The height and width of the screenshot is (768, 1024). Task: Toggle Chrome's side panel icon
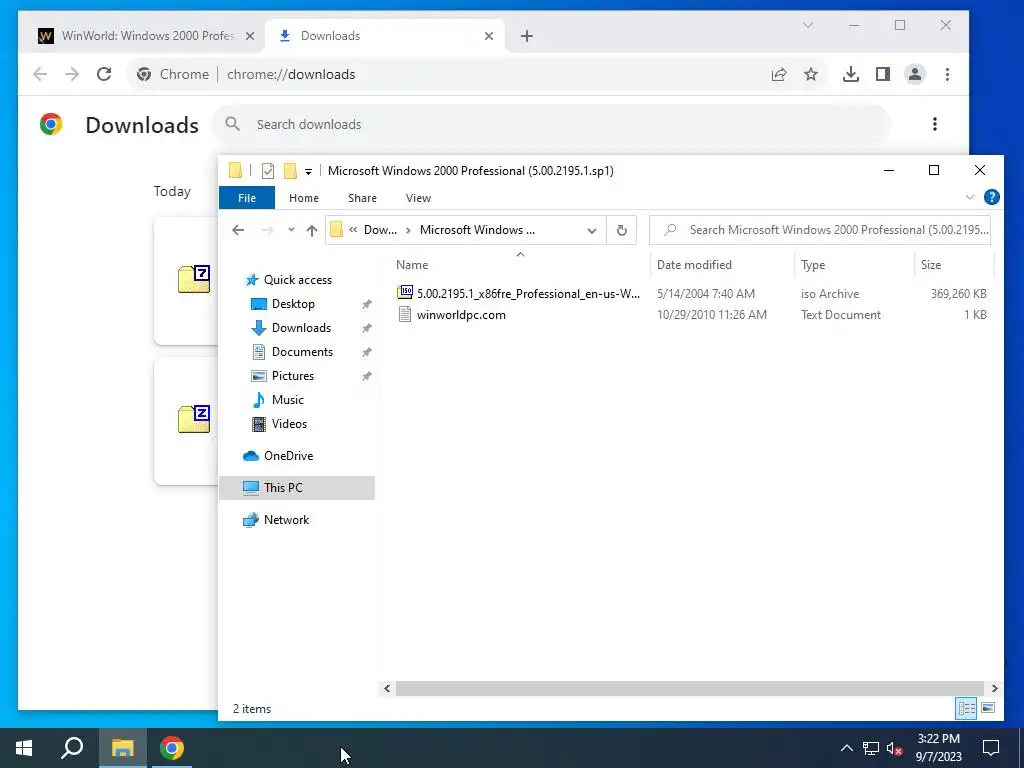coord(882,74)
